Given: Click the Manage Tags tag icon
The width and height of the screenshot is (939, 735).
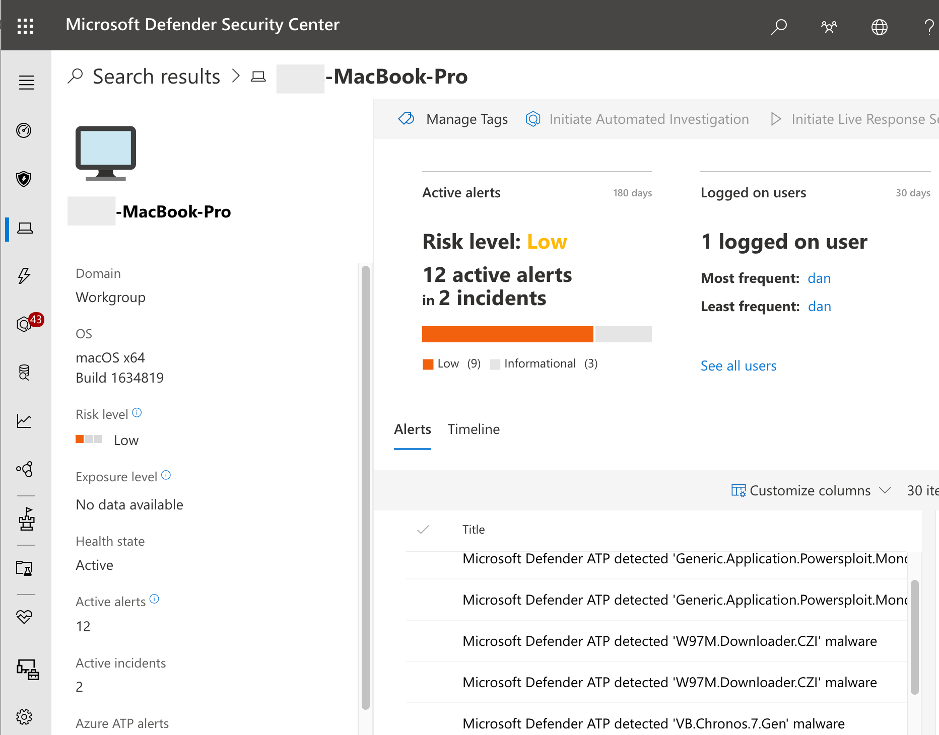Looking at the screenshot, I should coord(406,119).
